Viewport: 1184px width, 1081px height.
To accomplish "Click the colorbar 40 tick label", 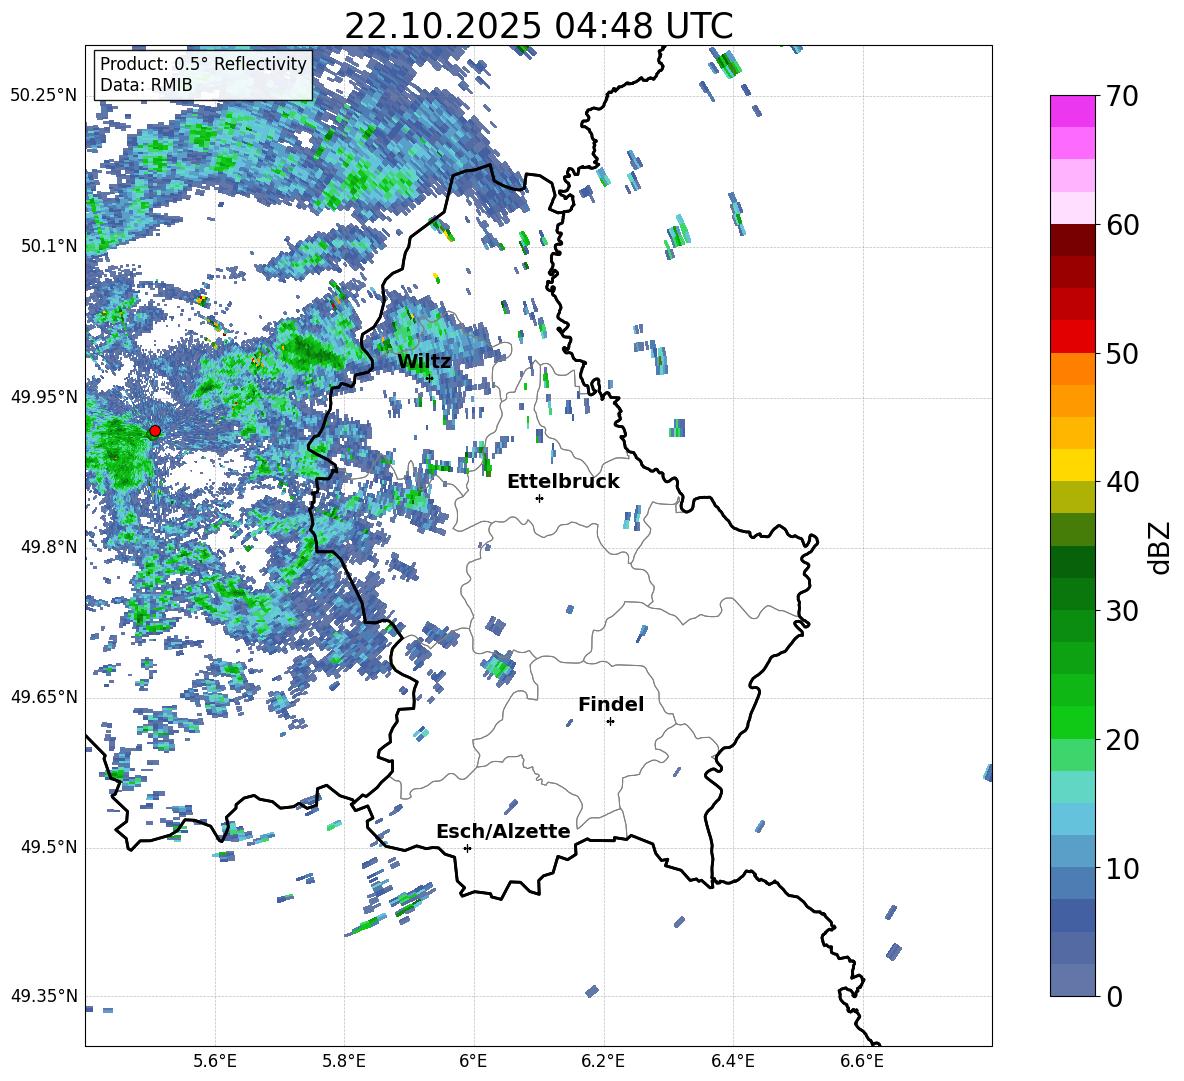I will click(x=1122, y=482).
